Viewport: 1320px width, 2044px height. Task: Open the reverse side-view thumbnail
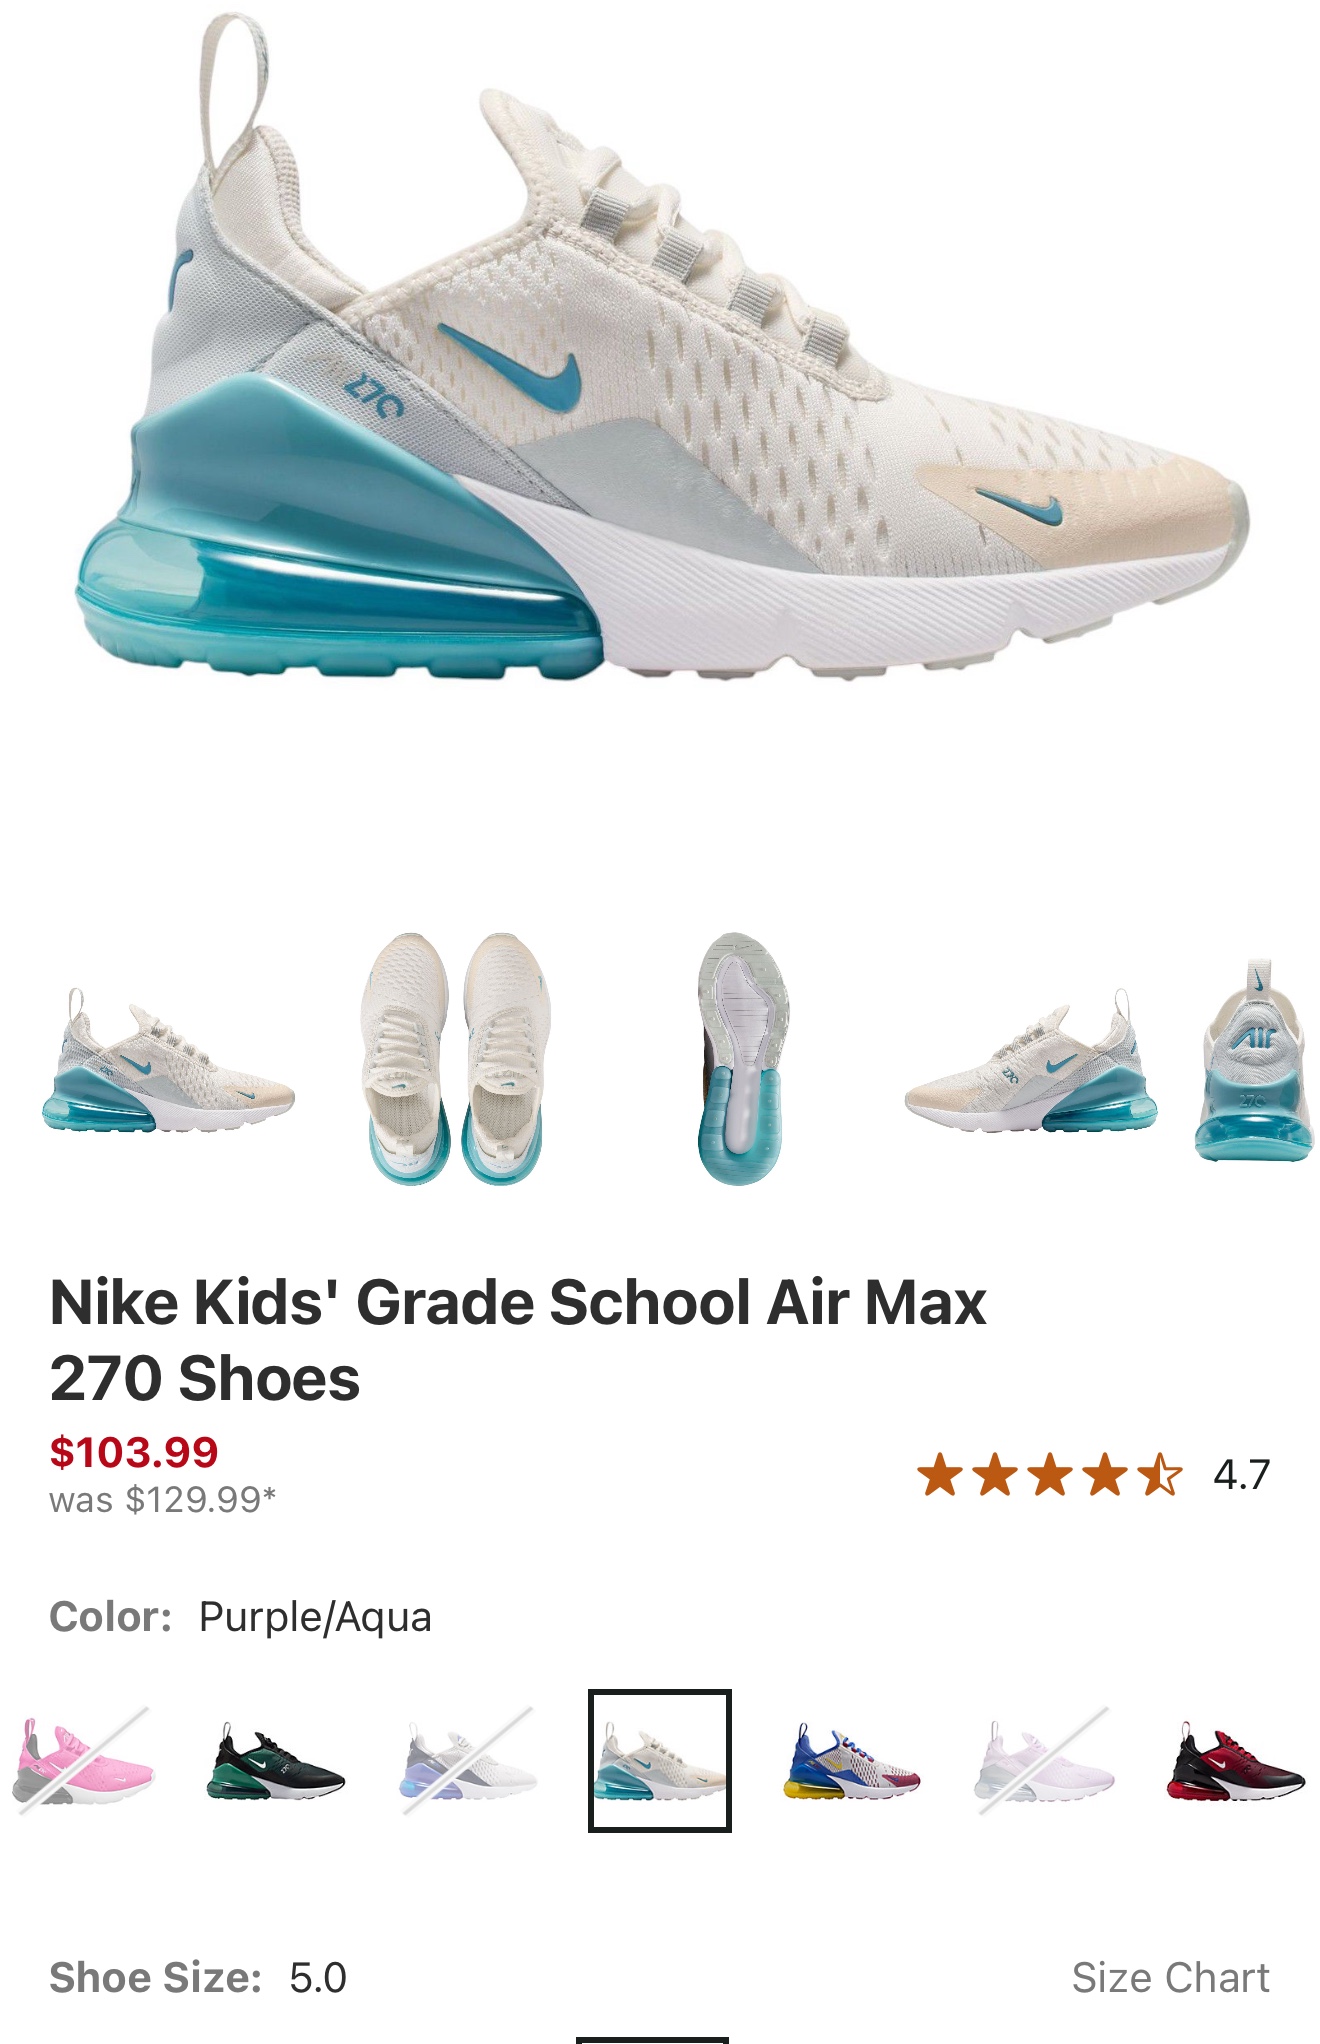[1030, 1060]
